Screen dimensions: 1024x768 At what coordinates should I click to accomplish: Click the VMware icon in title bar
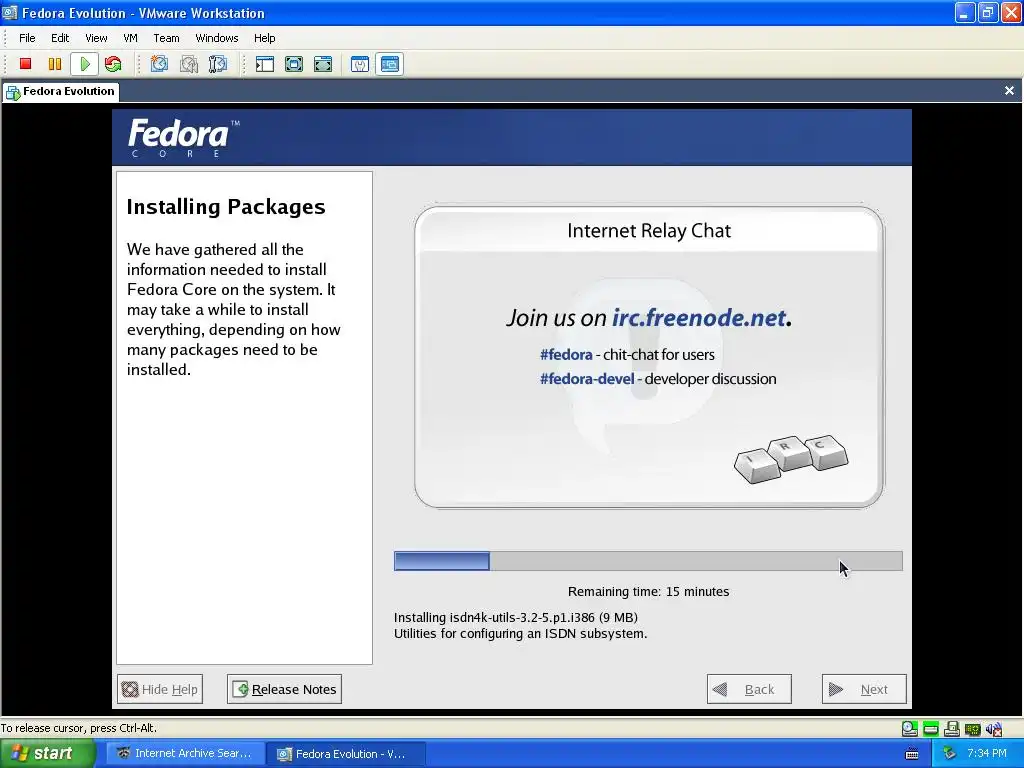10,13
